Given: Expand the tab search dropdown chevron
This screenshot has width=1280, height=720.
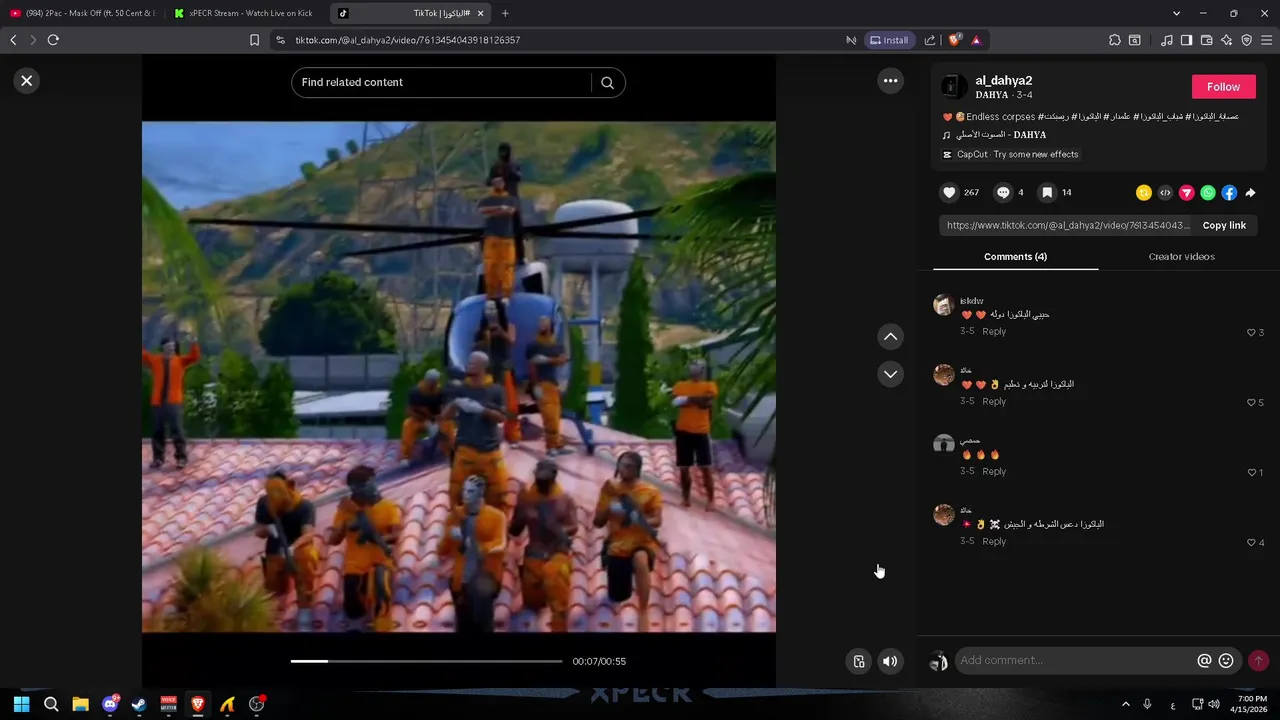Looking at the screenshot, I should click(1176, 14).
